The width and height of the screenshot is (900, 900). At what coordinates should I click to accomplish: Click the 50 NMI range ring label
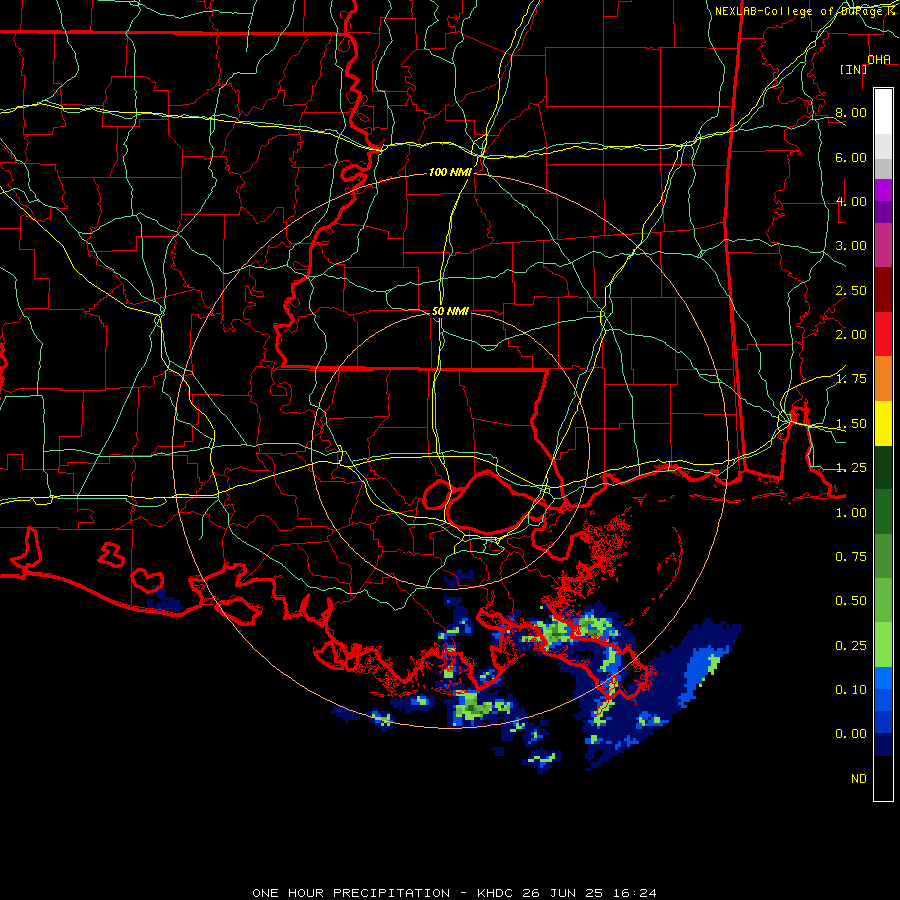(x=450, y=311)
